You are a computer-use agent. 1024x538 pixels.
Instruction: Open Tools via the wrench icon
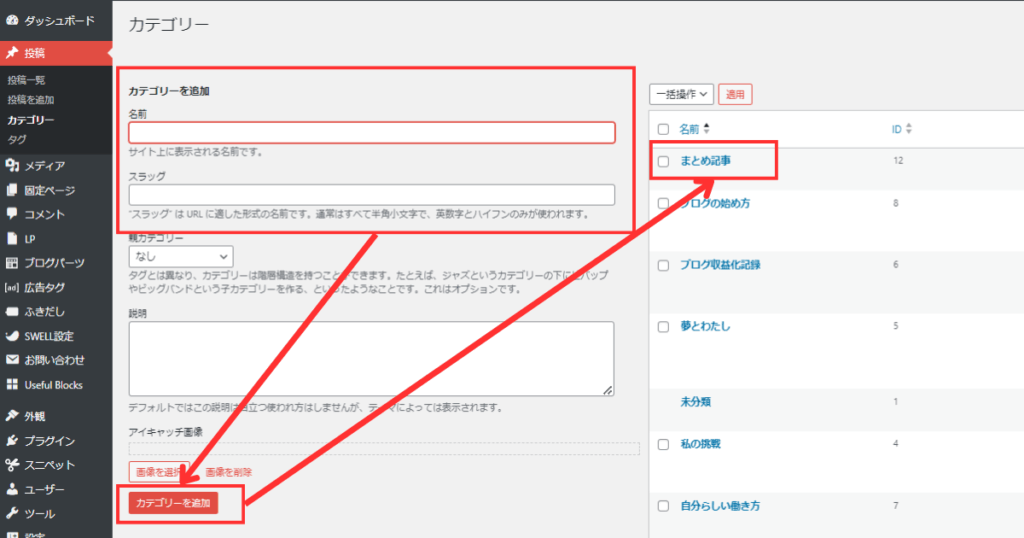pyautogui.click(x=12, y=514)
